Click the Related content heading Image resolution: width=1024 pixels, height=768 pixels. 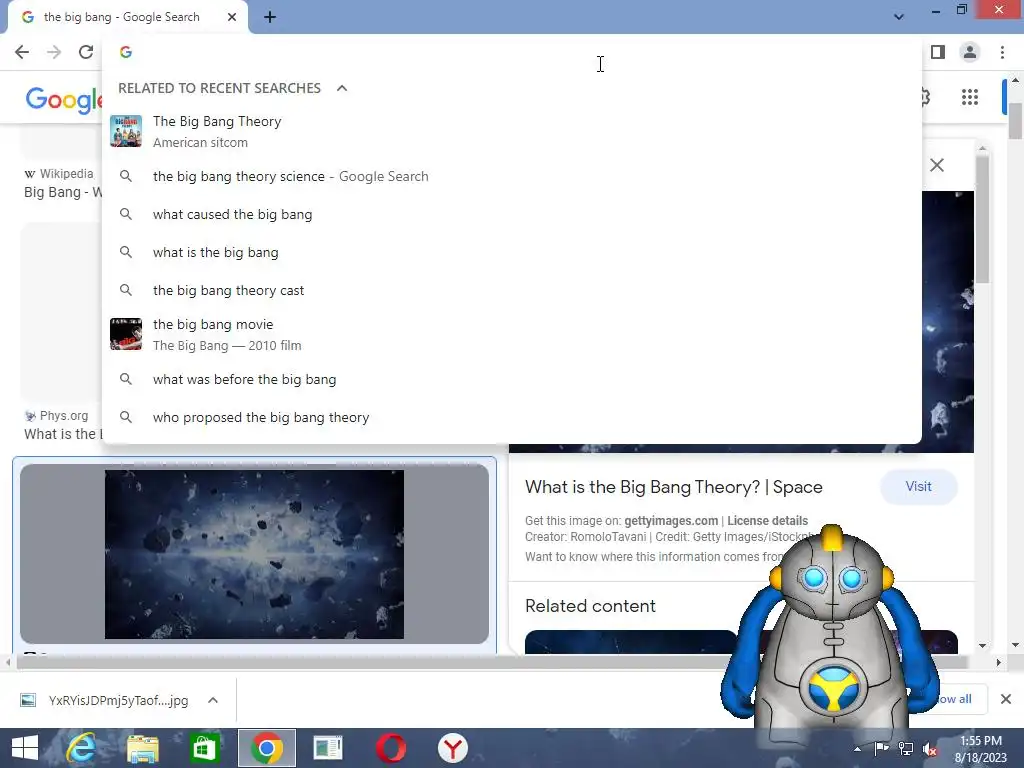(x=590, y=606)
